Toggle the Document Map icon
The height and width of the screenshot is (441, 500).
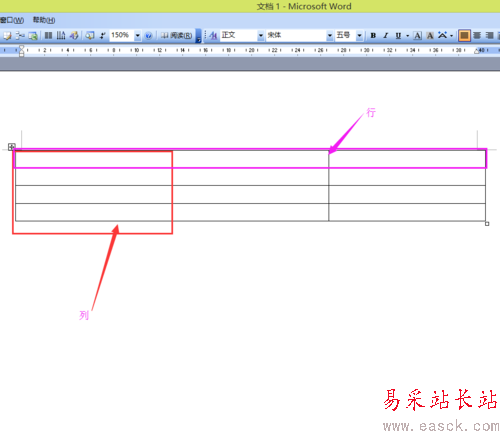coord(89,35)
